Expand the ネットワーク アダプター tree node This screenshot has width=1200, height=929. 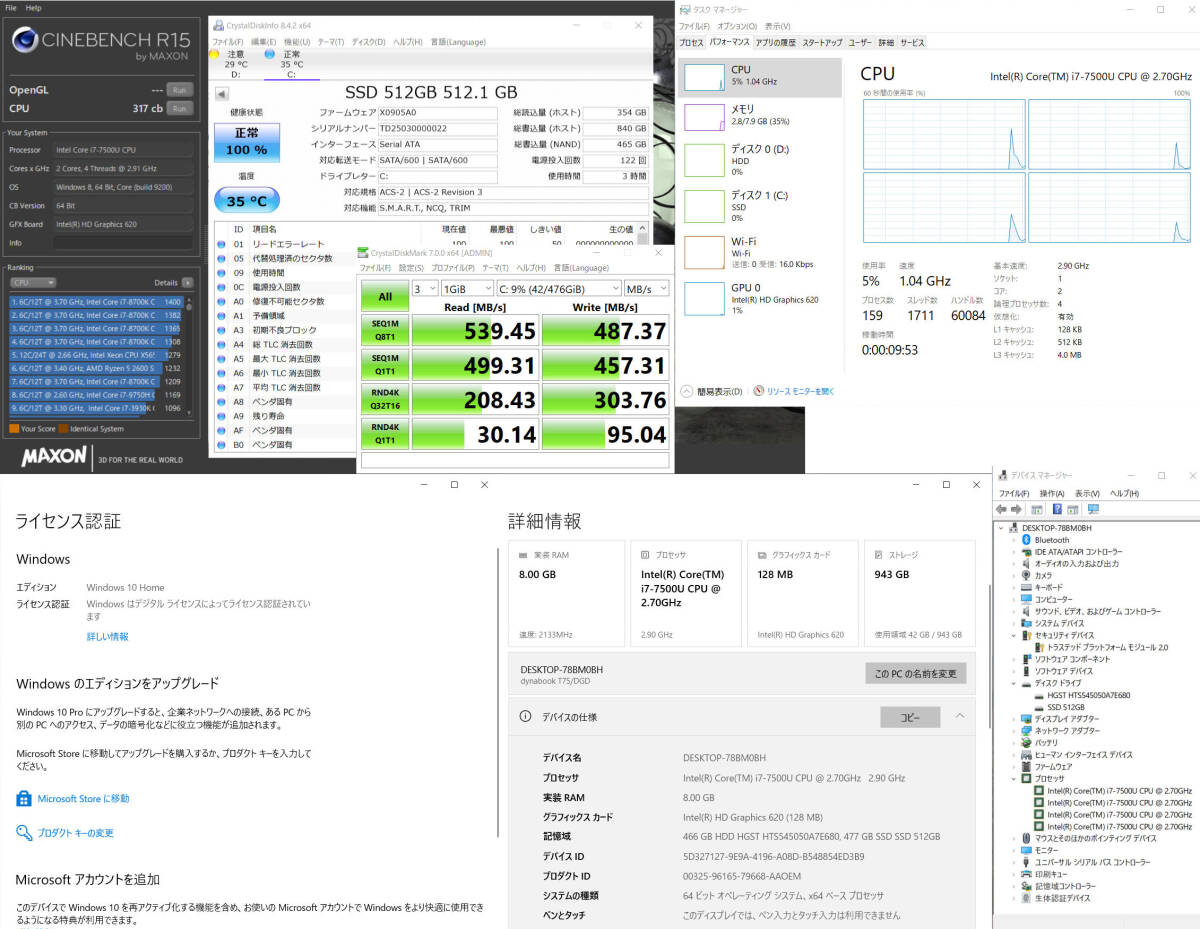(1015, 731)
